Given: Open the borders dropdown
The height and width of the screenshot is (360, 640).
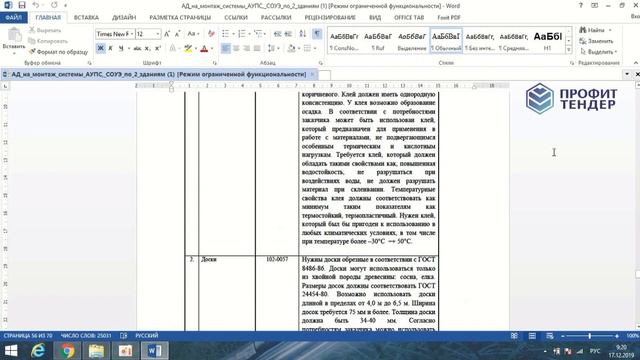Looking at the screenshot, I should click(x=315, y=49).
